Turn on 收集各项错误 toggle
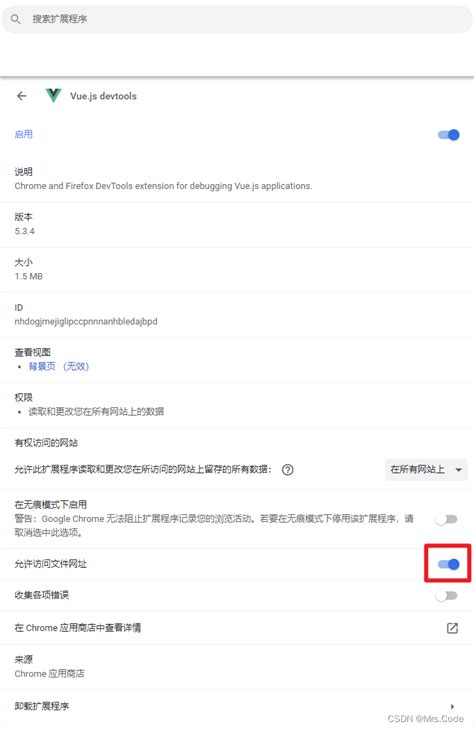The image size is (474, 729). [447, 596]
